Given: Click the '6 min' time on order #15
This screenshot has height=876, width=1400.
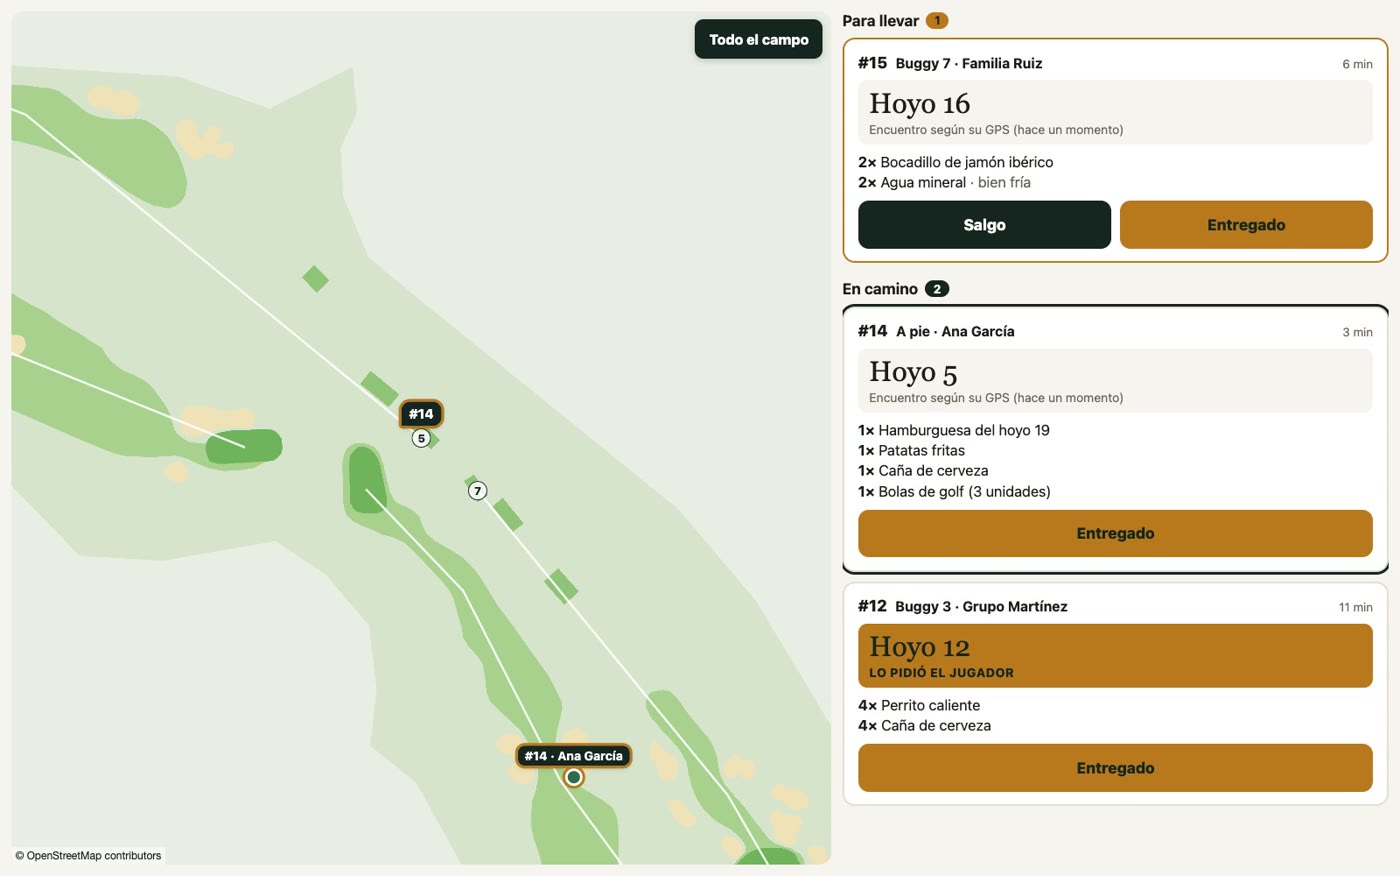Looking at the screenshot, I should (1357, 64).
